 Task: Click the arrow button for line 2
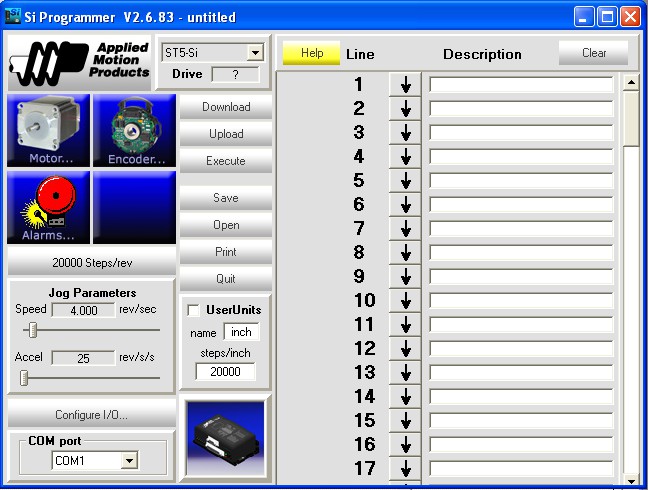[x=405, y=109]
